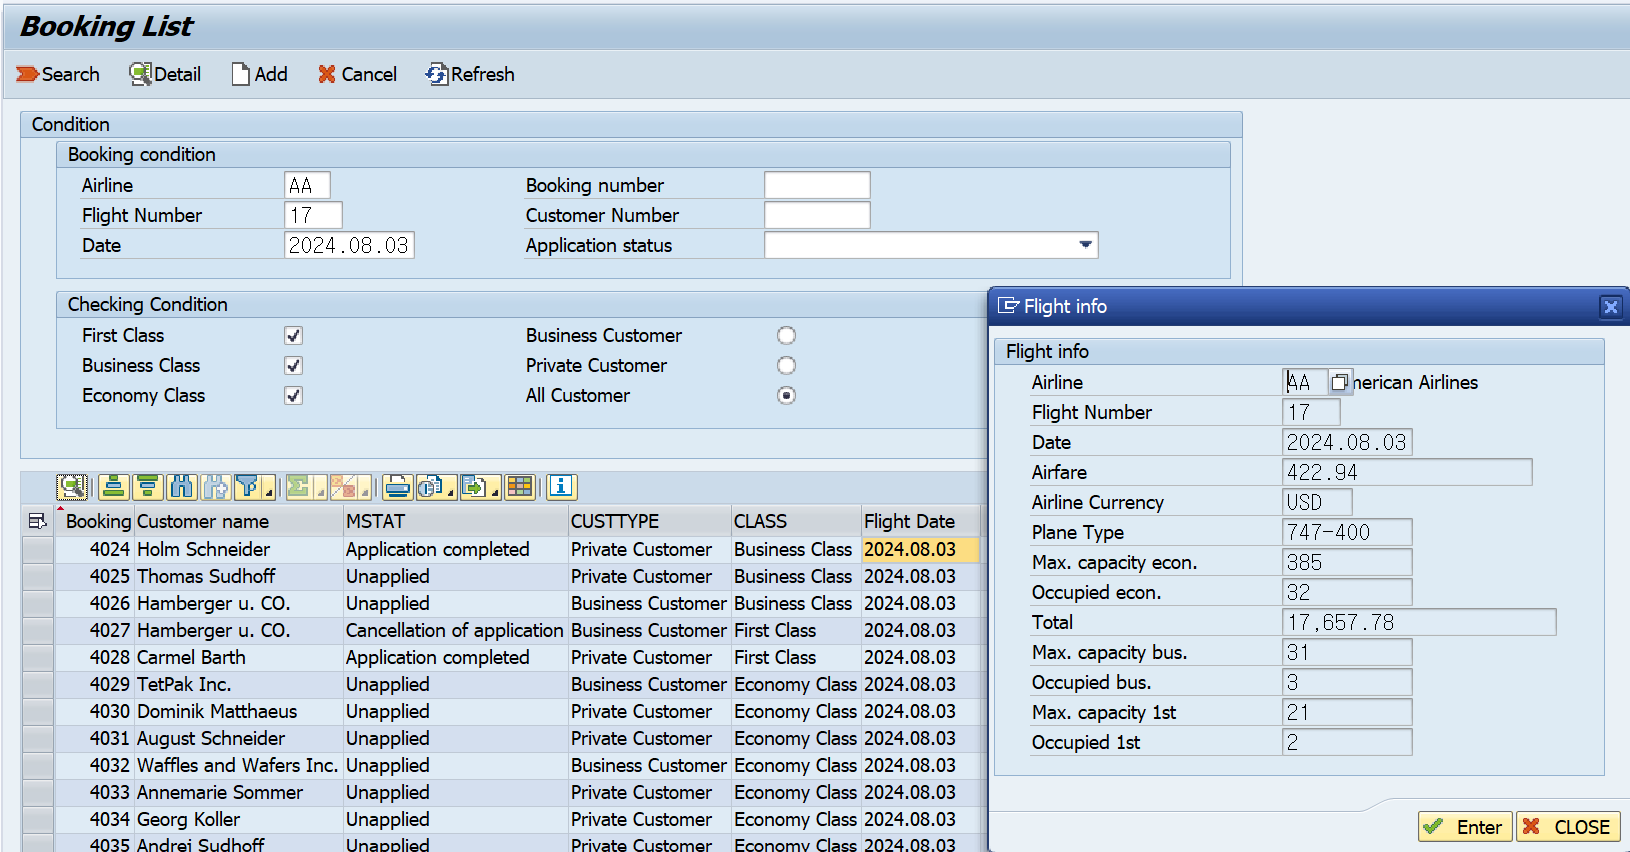
Task: Click the Export icon in grid toolbar
Action: pyautogui.click(x=475, y=487)
